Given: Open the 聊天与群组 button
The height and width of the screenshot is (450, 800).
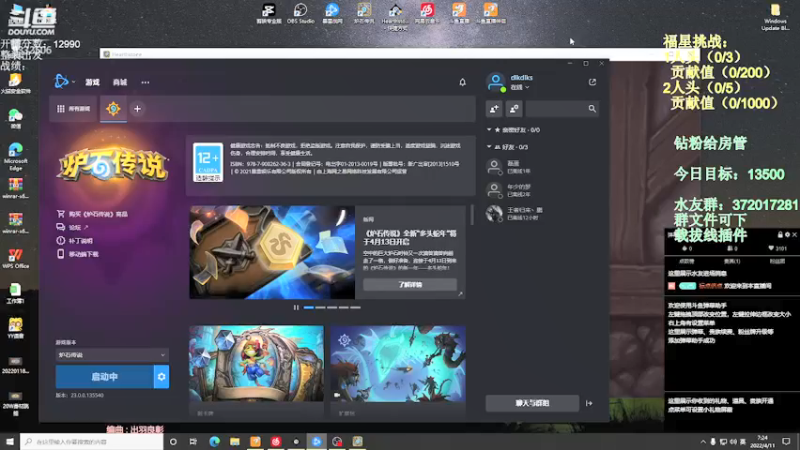Looking at the screenshot, I should (x=532, y=403).
